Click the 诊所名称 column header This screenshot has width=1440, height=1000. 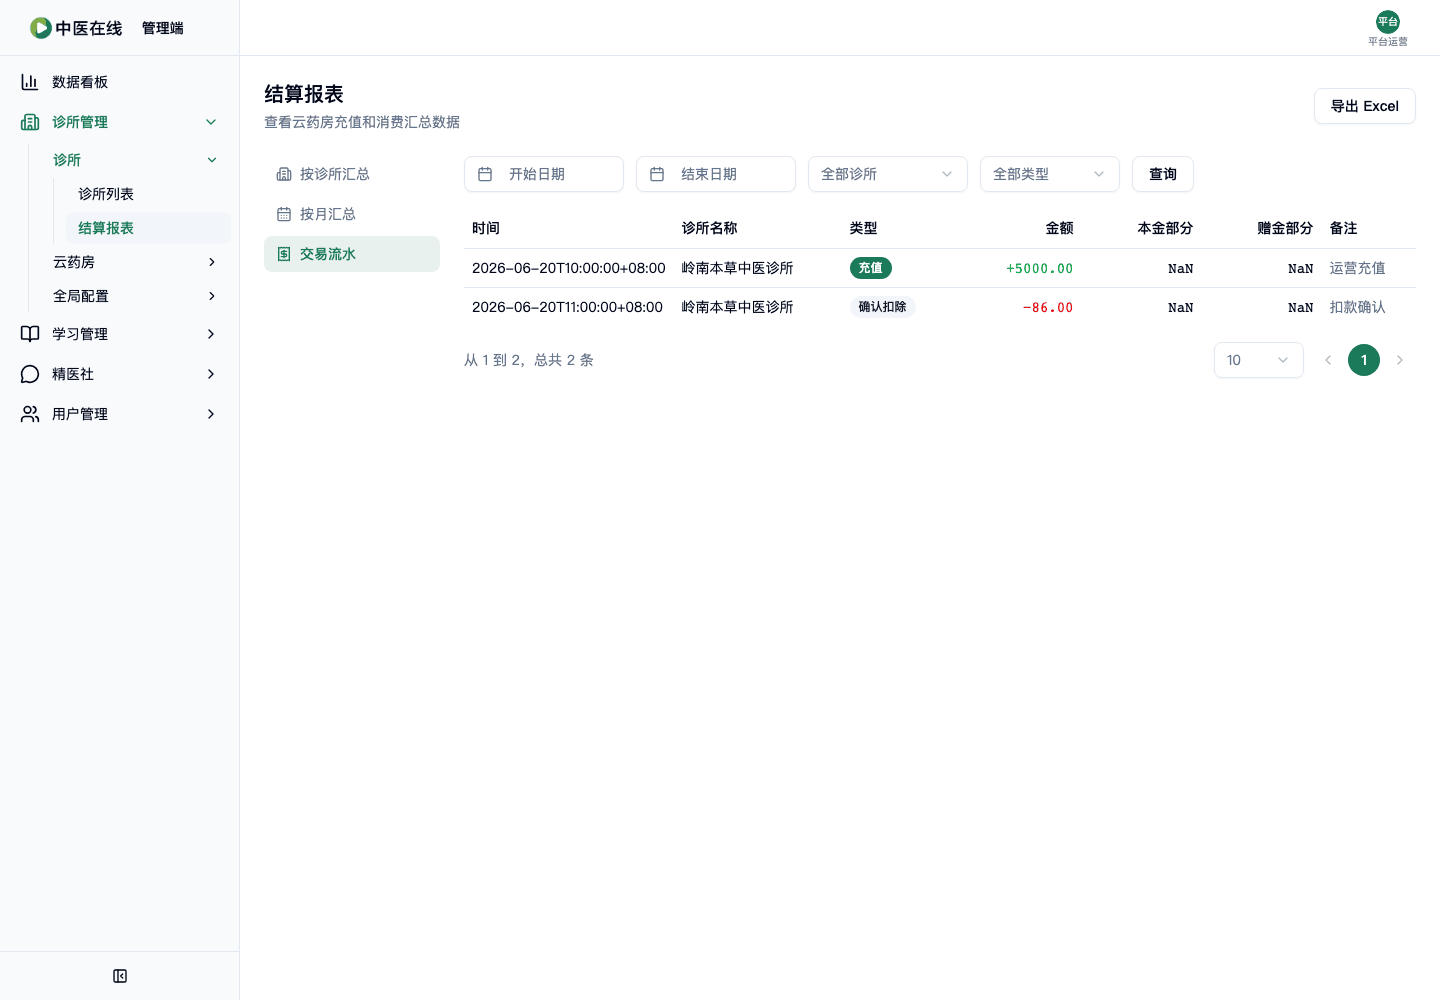click(710, 228)
